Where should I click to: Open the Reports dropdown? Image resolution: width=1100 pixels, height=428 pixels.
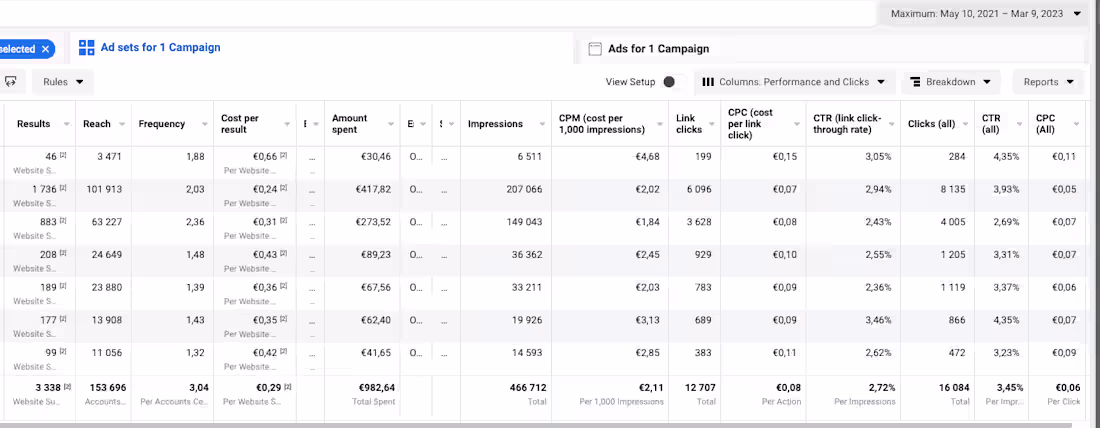tap(1048, 82)
